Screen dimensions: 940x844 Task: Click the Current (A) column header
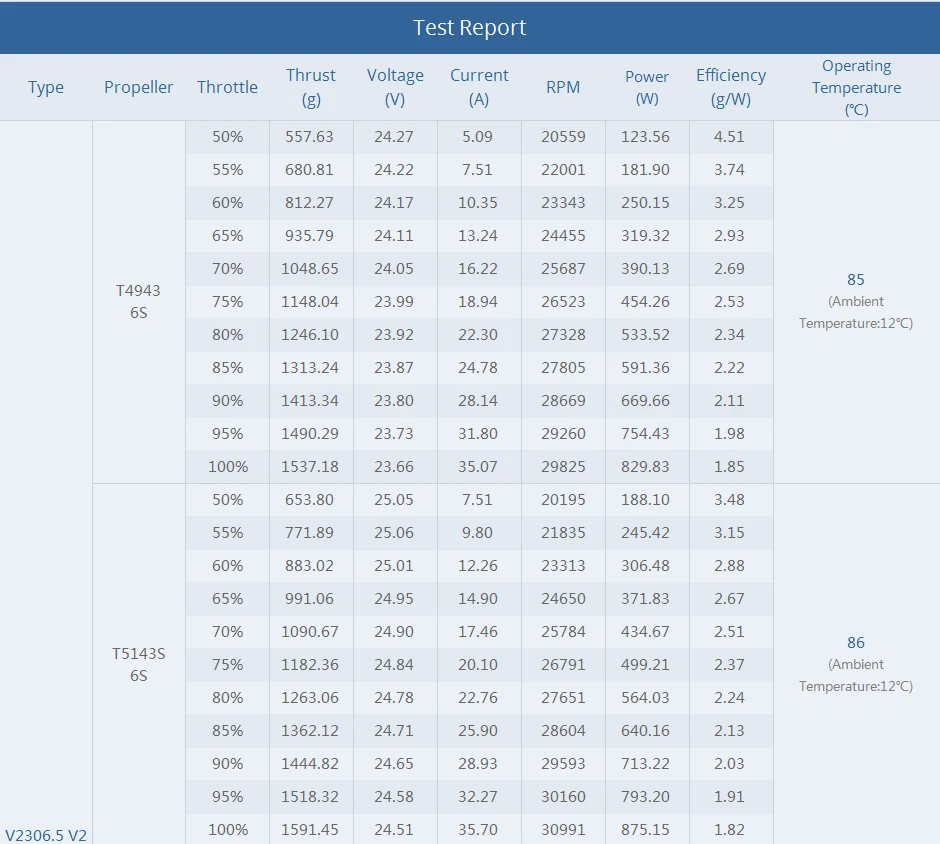tap(479, 87)
